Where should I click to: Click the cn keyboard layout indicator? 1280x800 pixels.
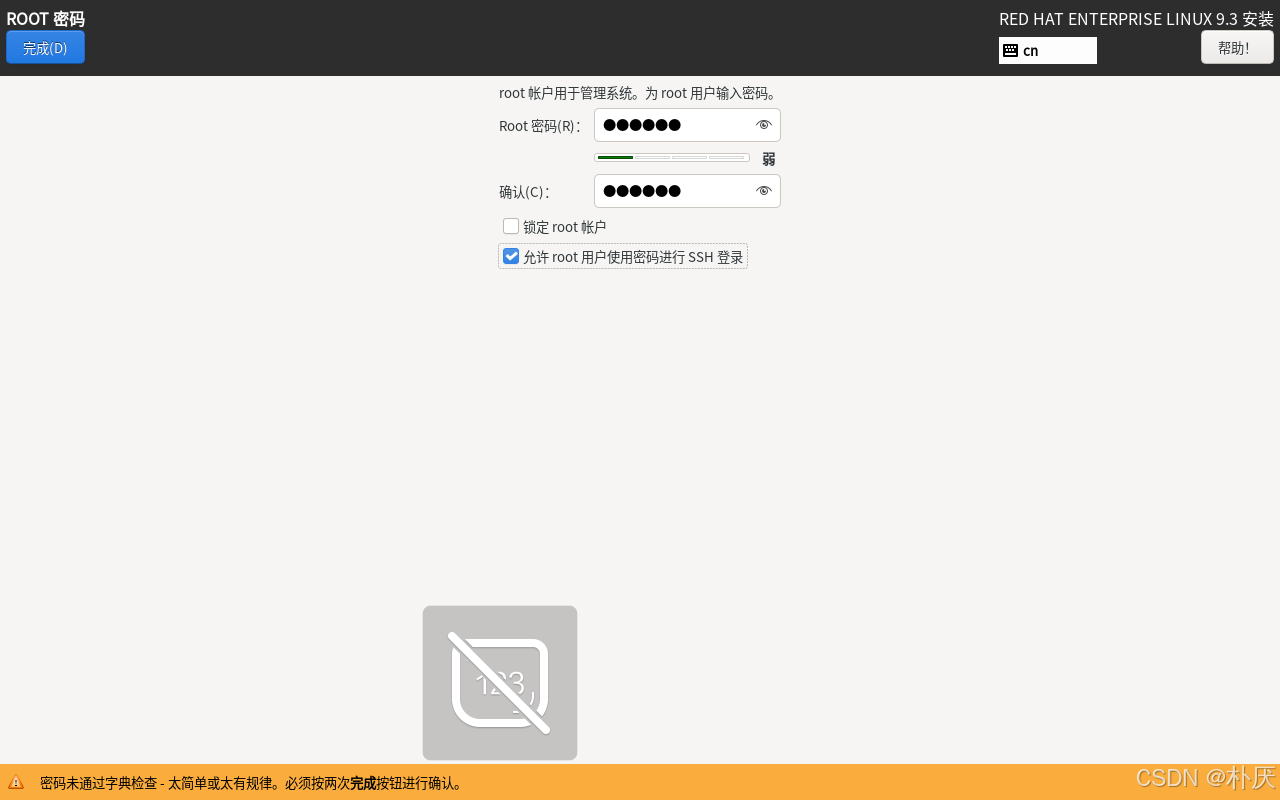[1047, 50]
